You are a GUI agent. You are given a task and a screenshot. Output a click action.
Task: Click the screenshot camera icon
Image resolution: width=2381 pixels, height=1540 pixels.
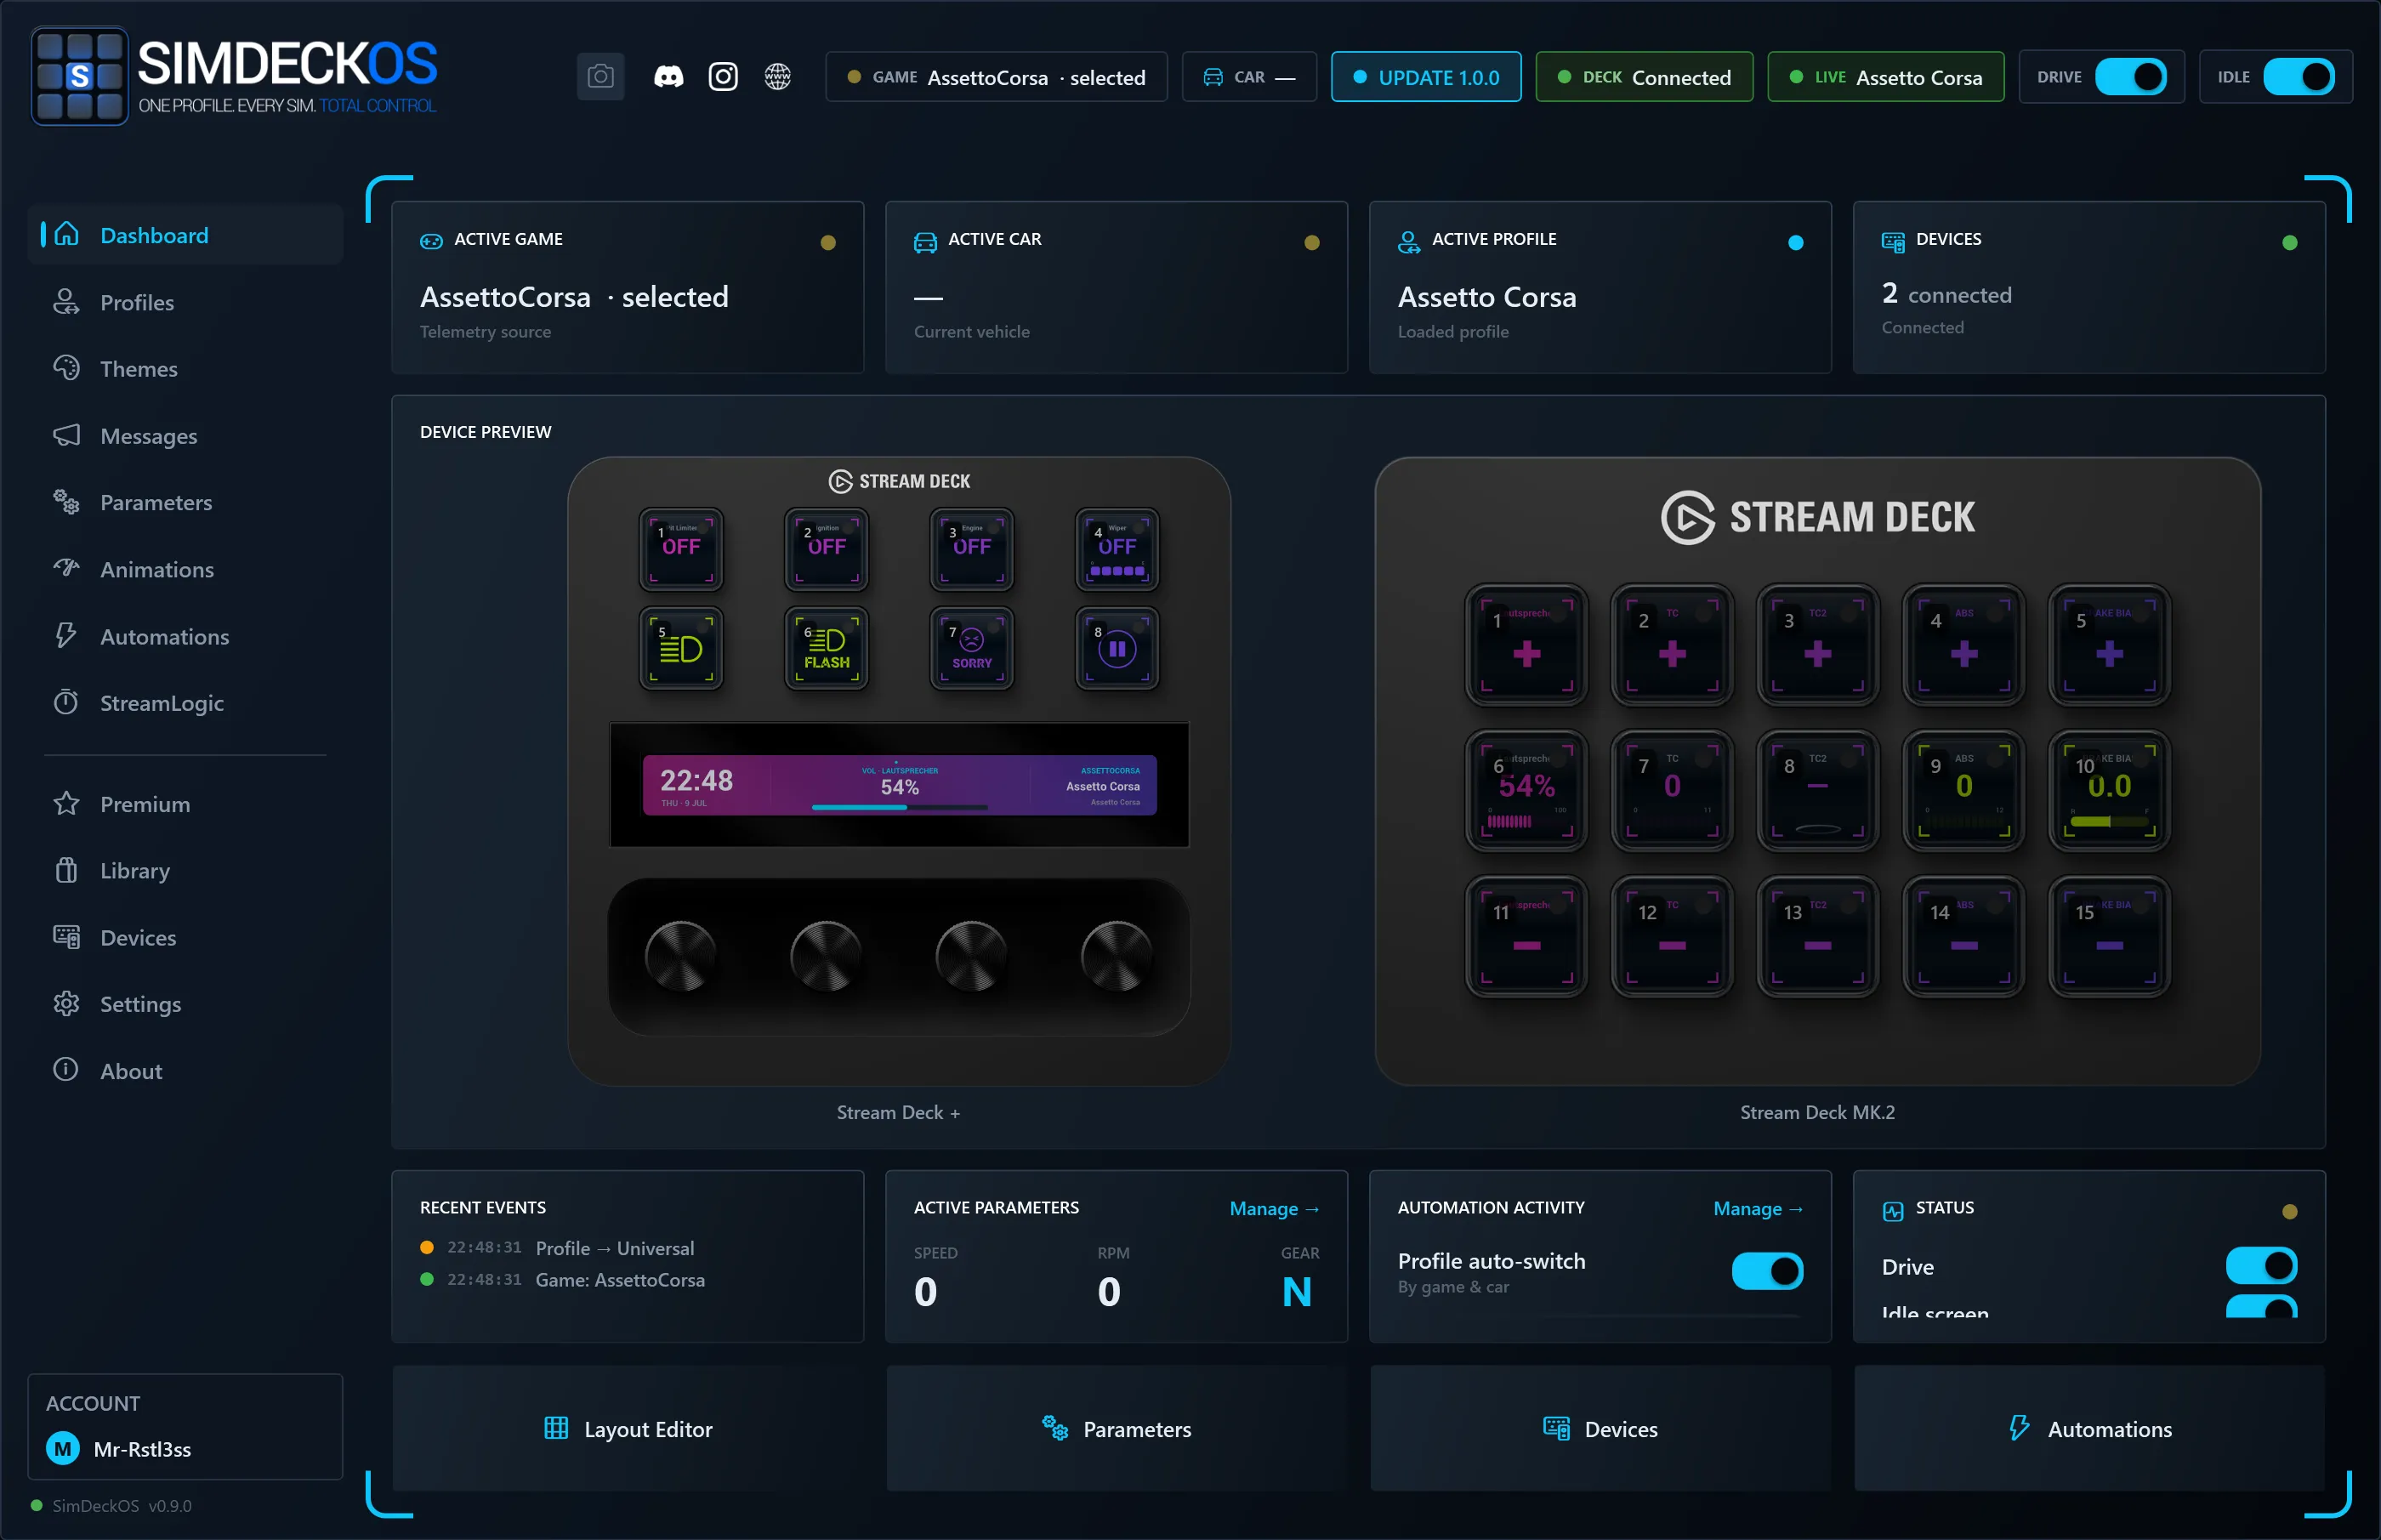pyautogui.click(x=600, y=77)
